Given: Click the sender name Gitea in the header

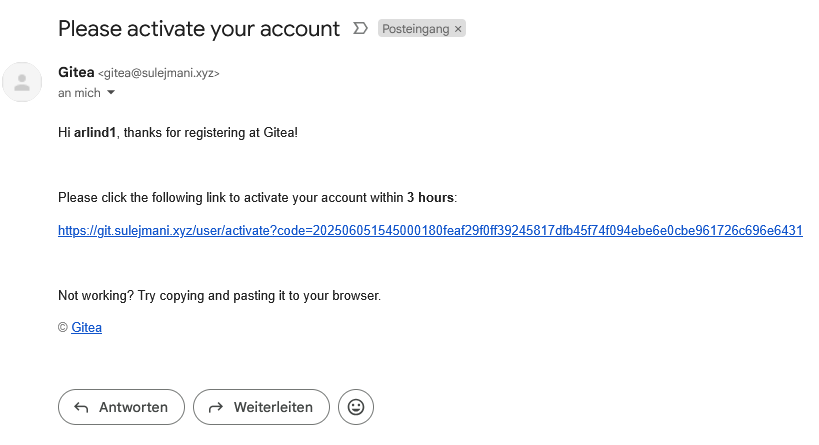Looking at the screenshot, I should [x=75, y=72].
